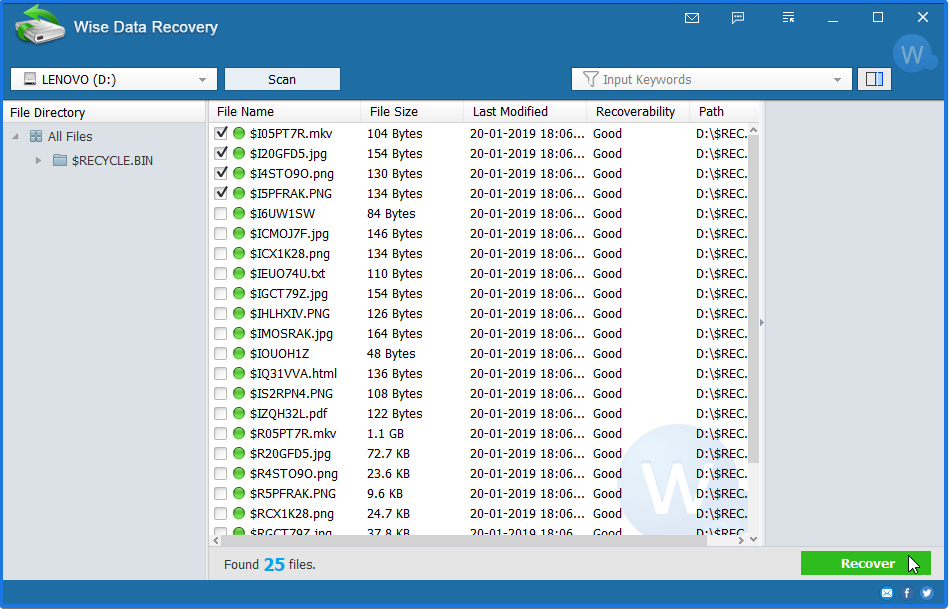Screen dimensions: 949x609
Task: Sort by the Path column header
Action: point(724,111)
